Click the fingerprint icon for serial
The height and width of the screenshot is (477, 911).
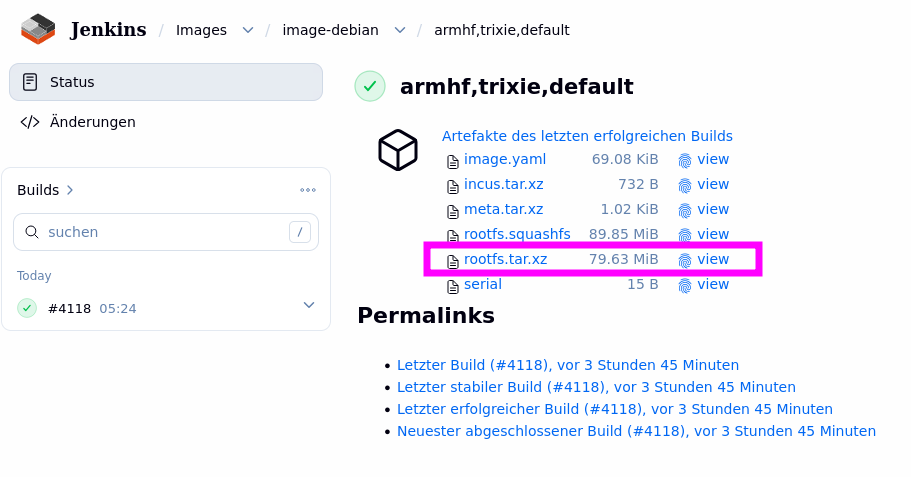pos(685,285)
